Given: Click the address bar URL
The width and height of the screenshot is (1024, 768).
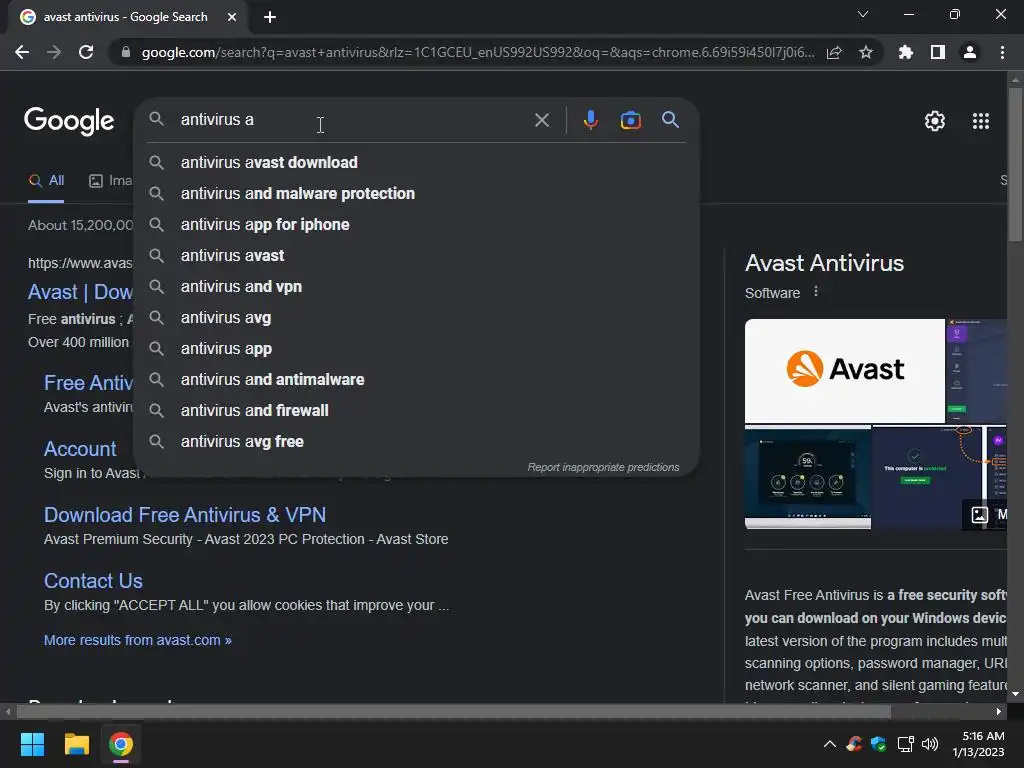Looking at the screenshot, I should coord(478,52).
